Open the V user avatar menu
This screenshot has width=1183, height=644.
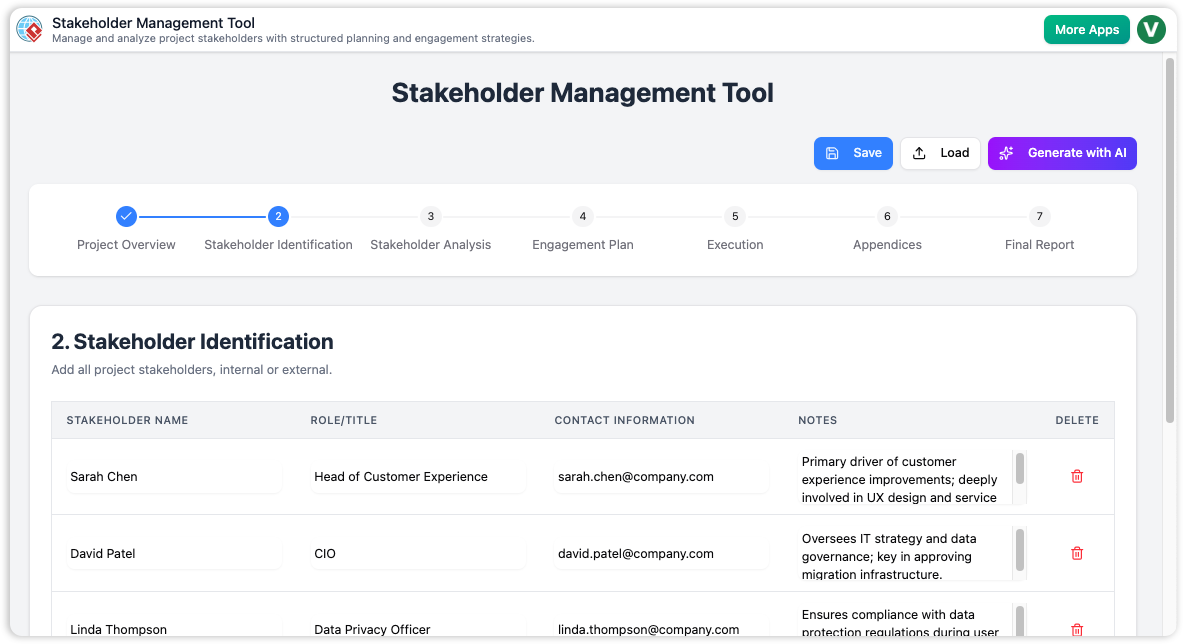[x=1151, y=29]
